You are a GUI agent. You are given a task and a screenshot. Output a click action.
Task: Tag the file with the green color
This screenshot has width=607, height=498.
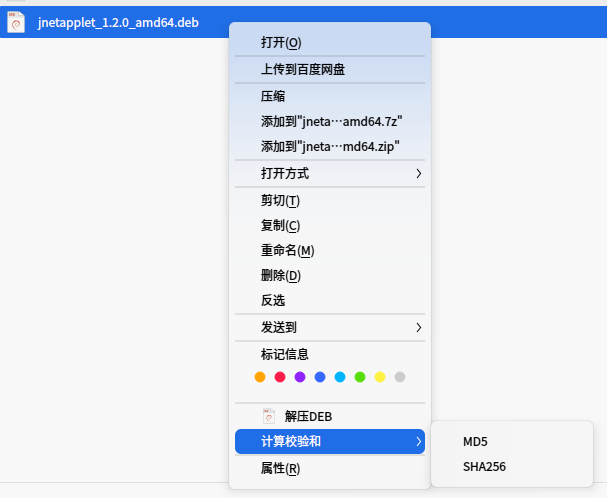point(360,377)
